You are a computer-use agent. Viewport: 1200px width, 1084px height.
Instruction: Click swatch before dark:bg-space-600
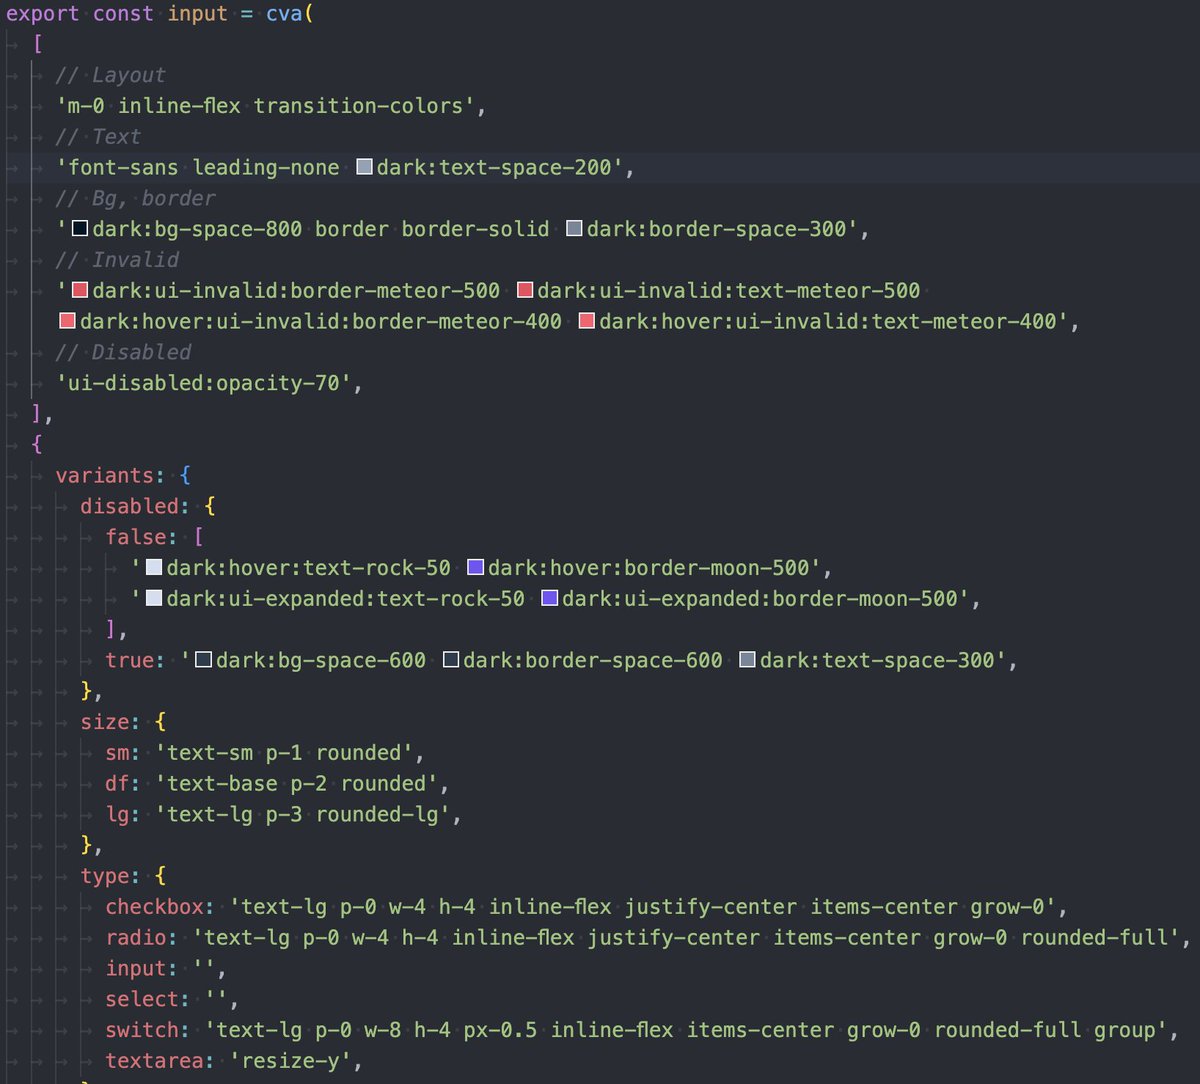[x=203, y=660]
